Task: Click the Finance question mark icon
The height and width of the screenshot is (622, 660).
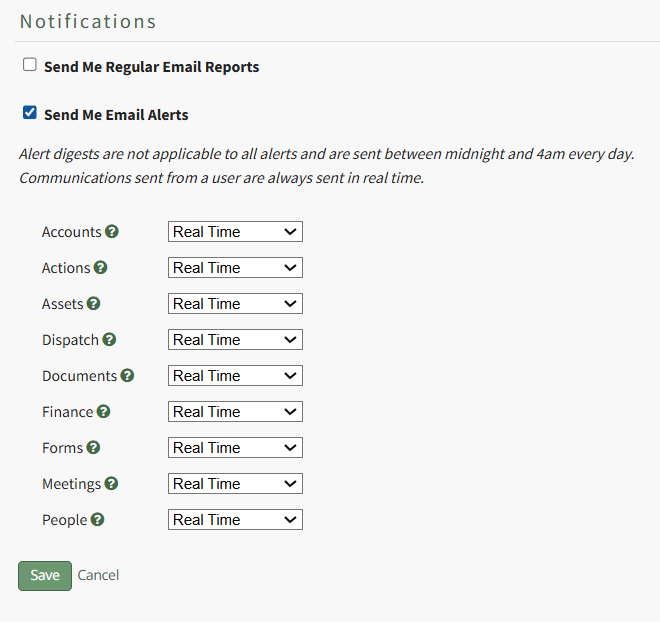Action: [x=104, y=412]
